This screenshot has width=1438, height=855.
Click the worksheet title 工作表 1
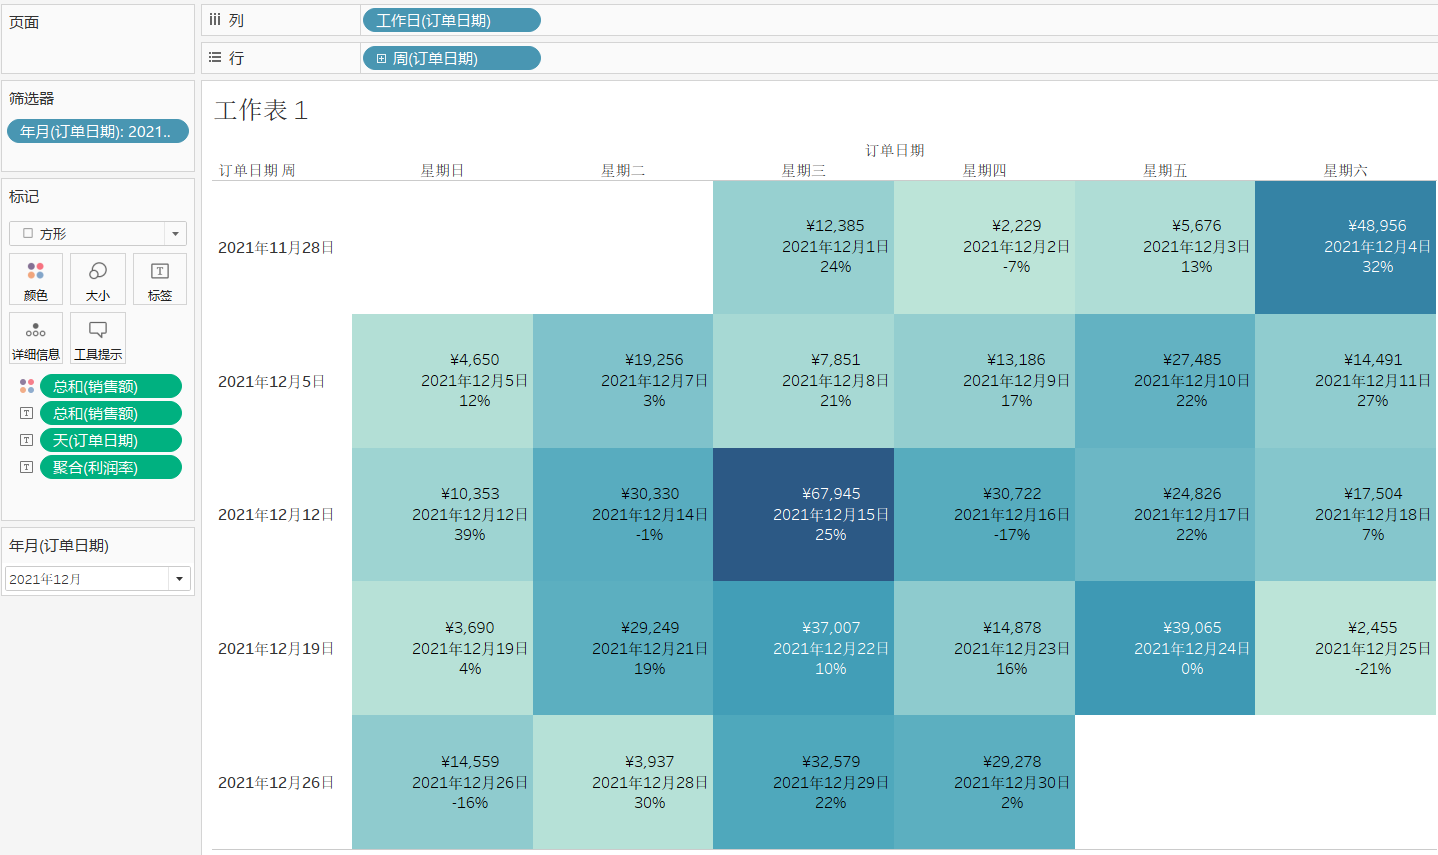261,110
